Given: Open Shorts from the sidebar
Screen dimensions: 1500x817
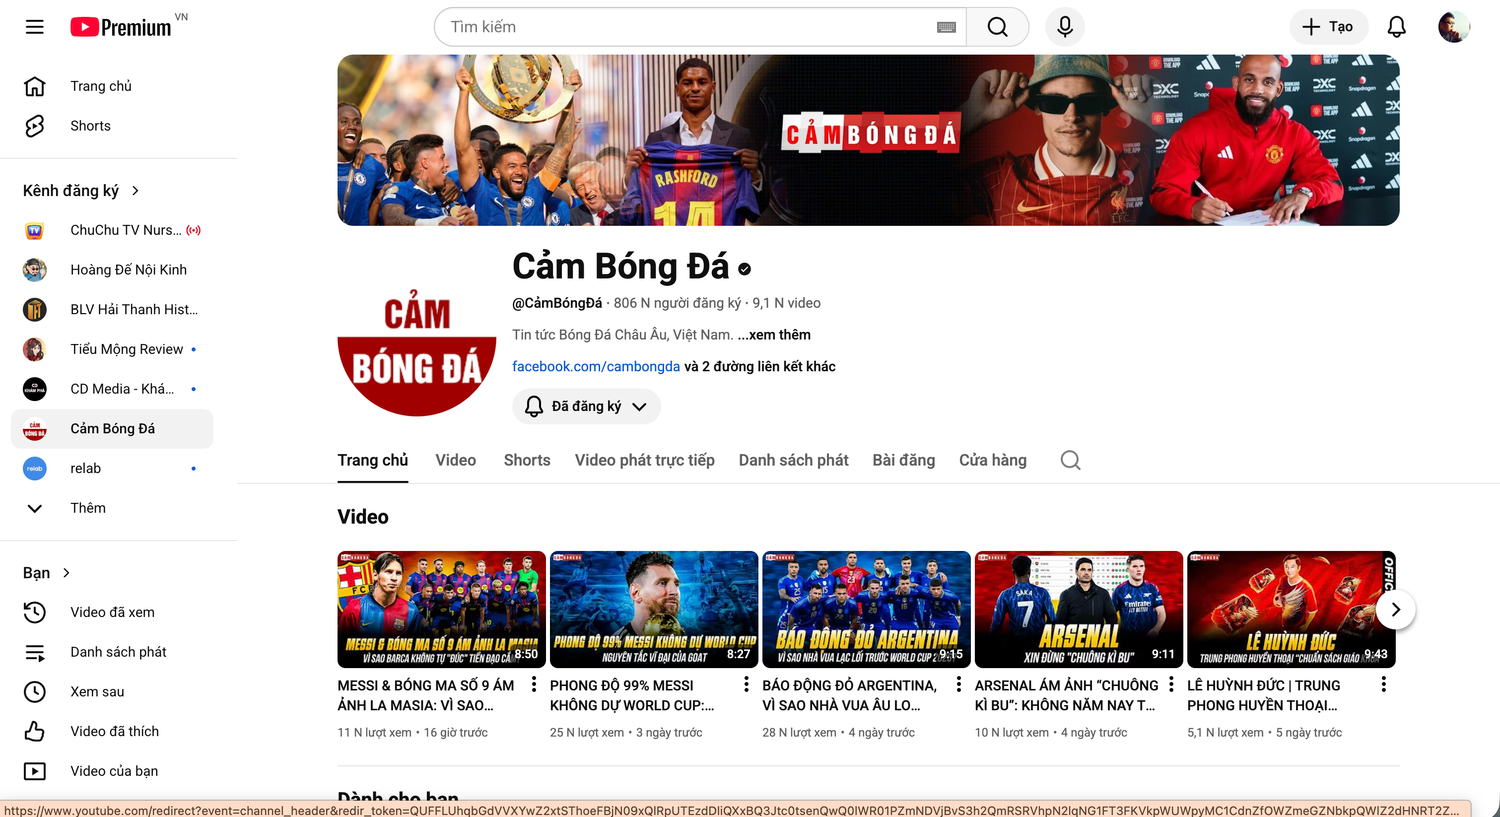Looking at the screenshot, I should pyautogui.click(x=90, y=126).
